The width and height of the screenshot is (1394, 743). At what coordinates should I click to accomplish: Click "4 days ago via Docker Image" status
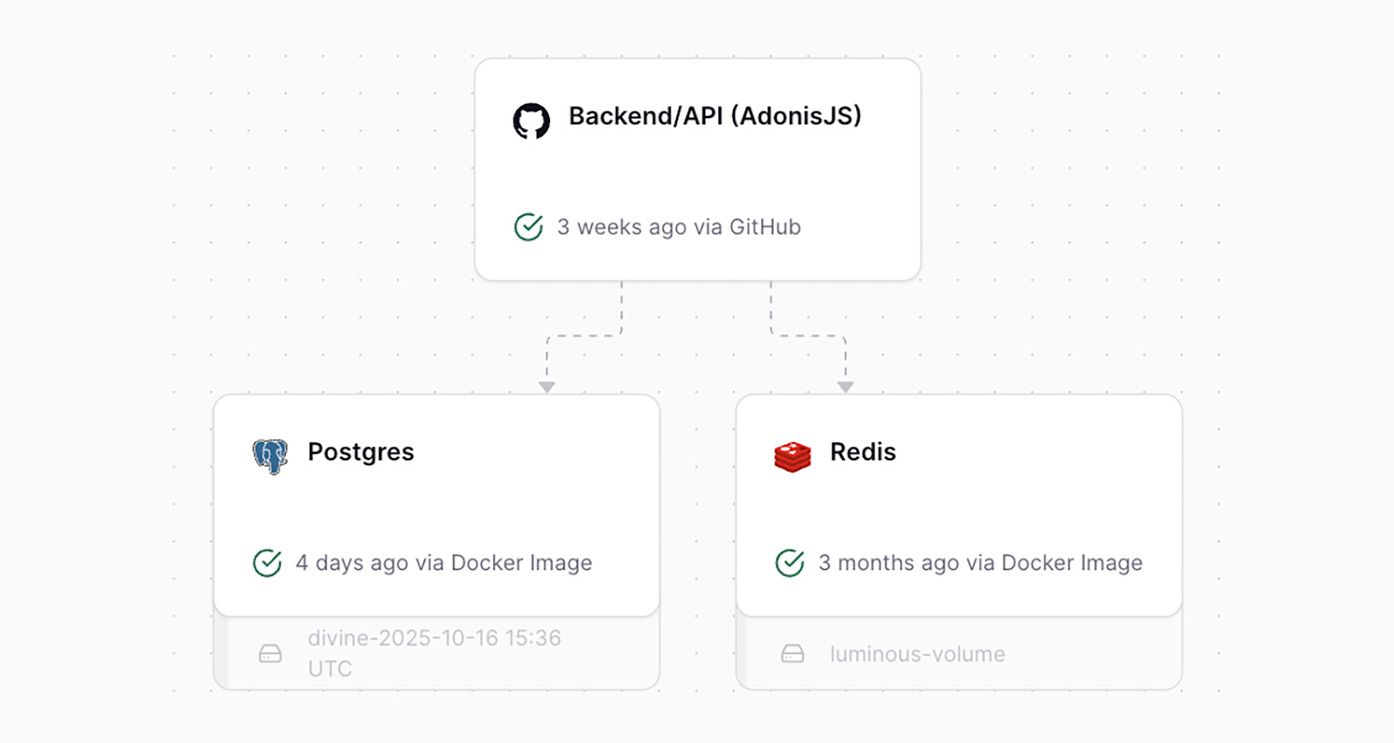click(x=444, y=563)
